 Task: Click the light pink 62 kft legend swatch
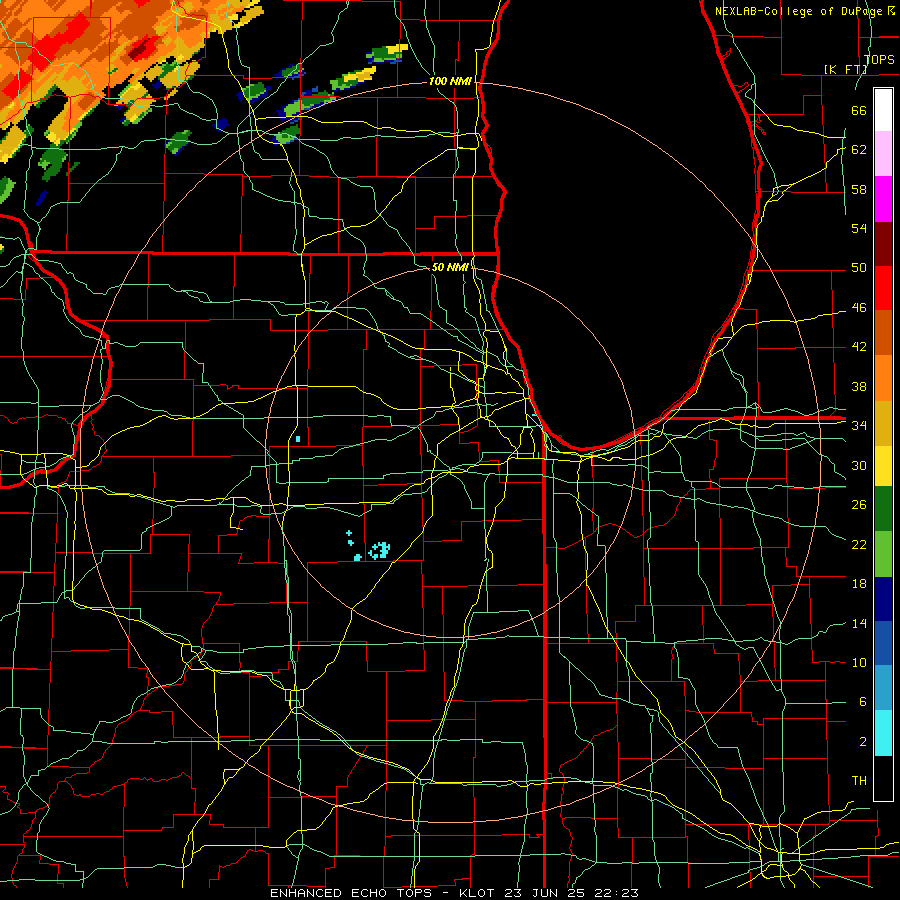tap(883, 154)
